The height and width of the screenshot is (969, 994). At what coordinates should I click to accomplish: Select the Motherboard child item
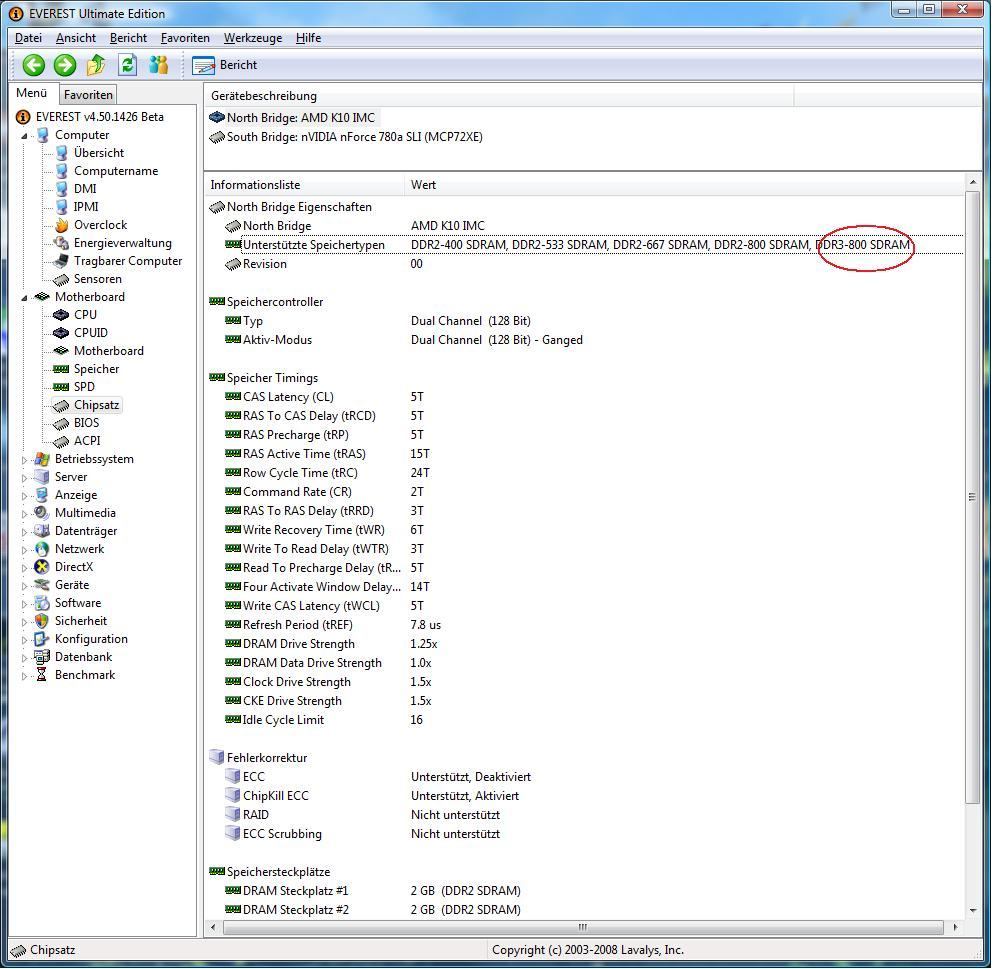(108, 351)
